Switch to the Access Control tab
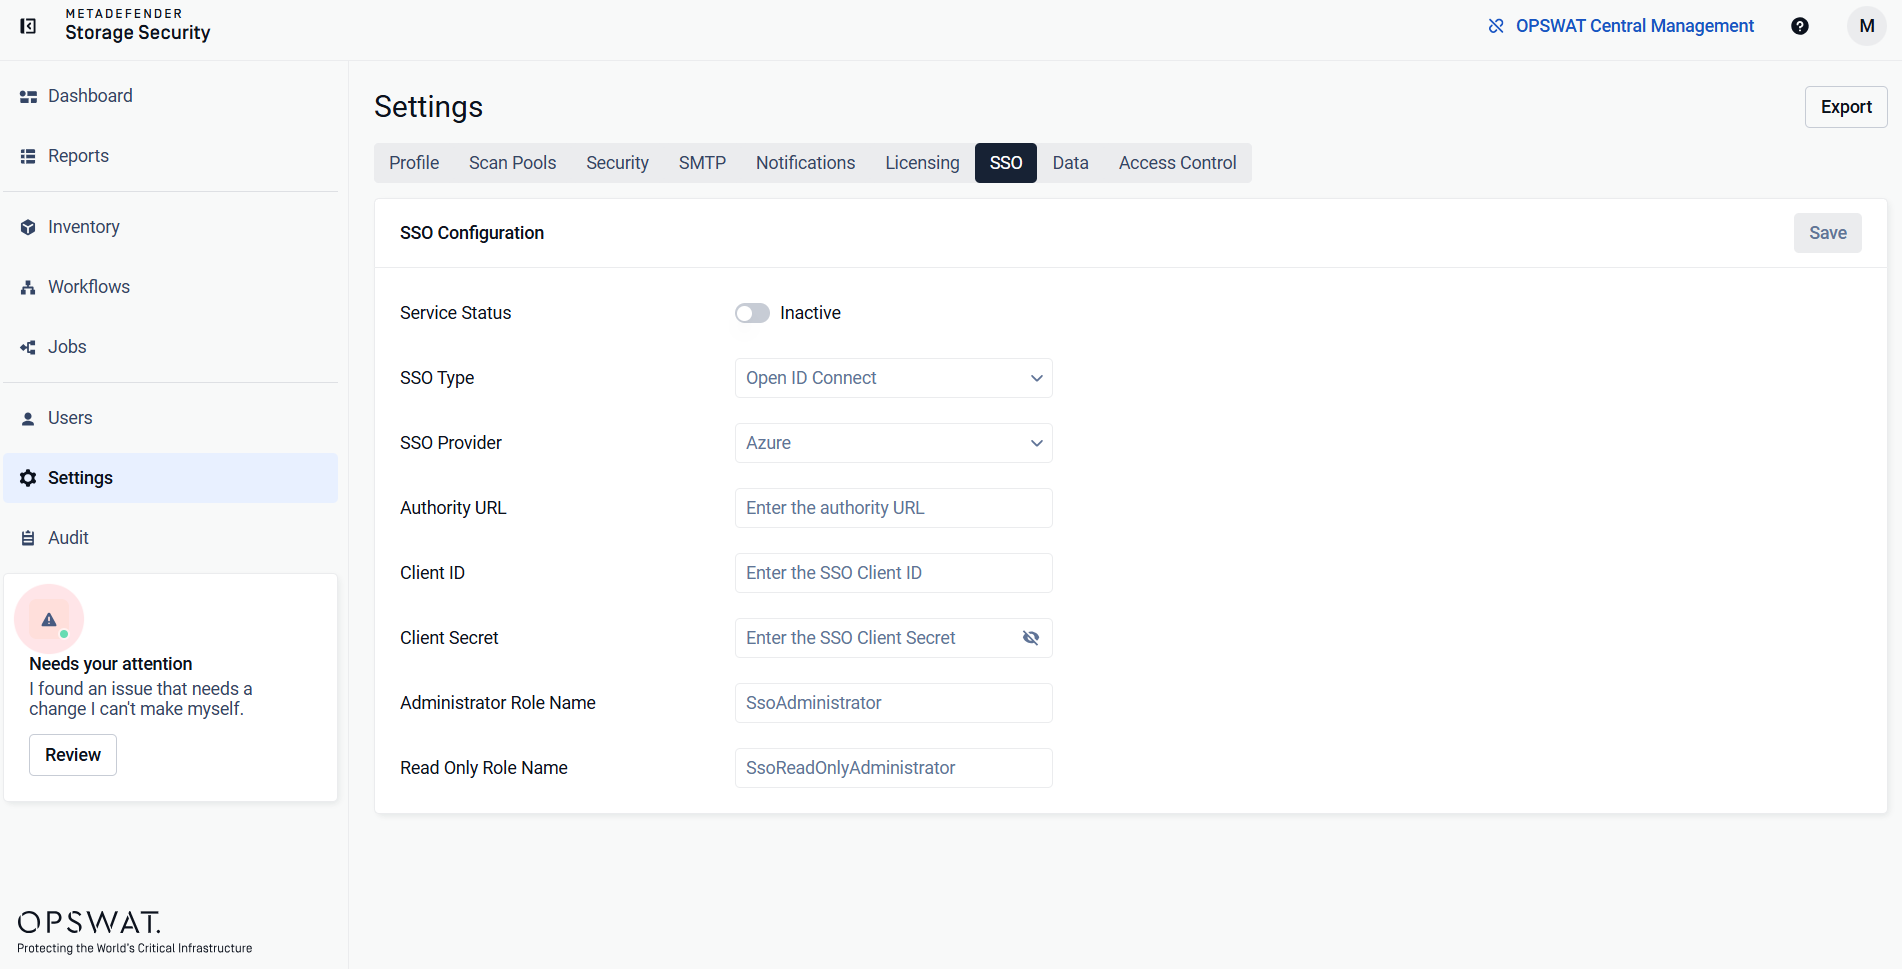This screenshot has width=1902, height=969. point(1177,163)
